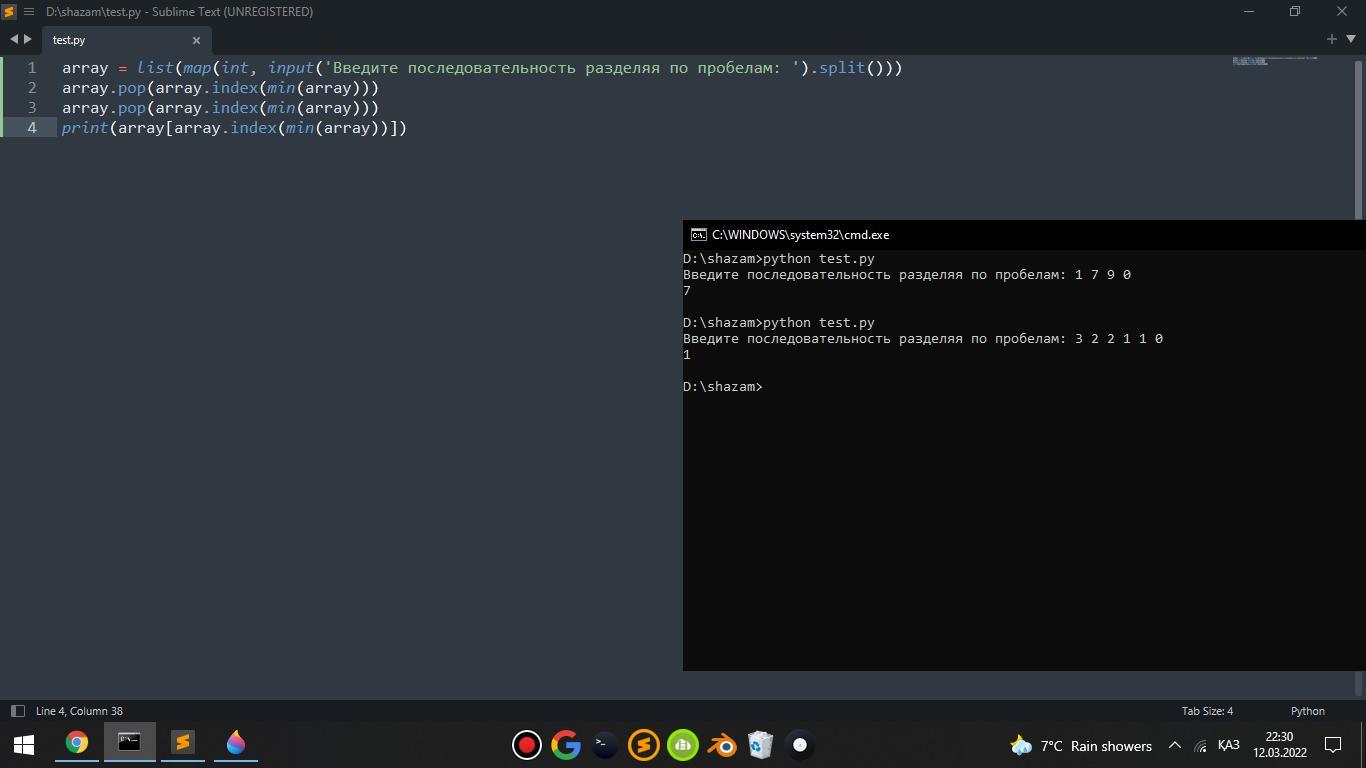Open Google Chrome from taskbar
This screenshot has width=1366, height=768.
77,743
